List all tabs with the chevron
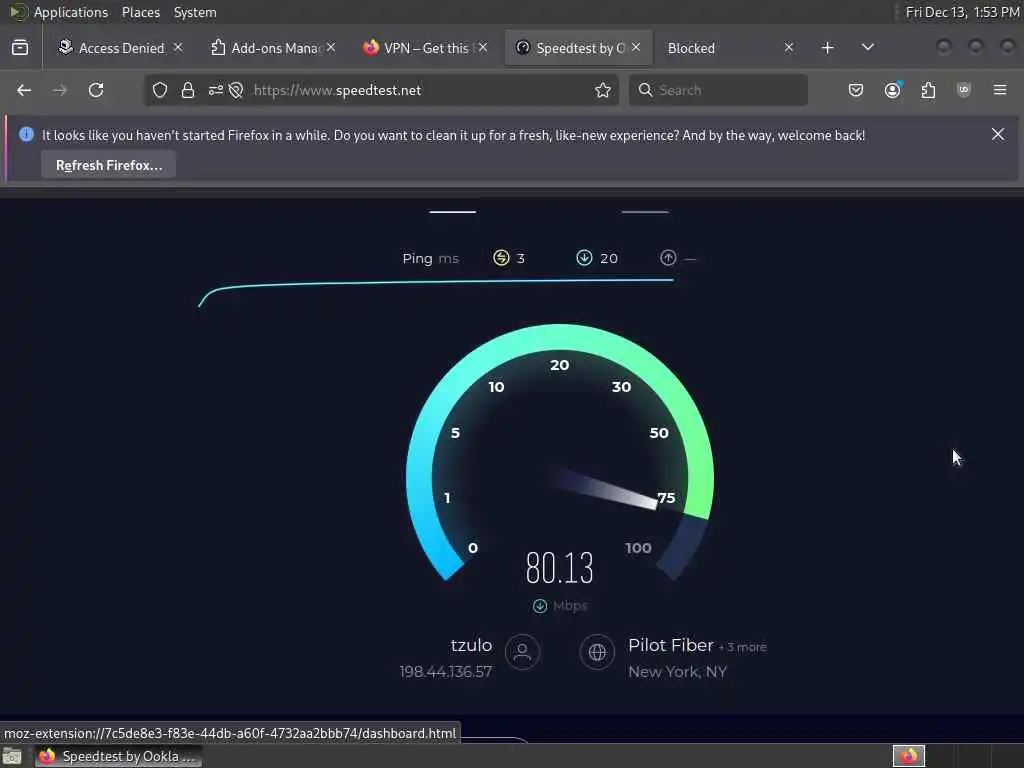Image resolution: width=1024 pixels, height=768 pixels. [867, 47]
